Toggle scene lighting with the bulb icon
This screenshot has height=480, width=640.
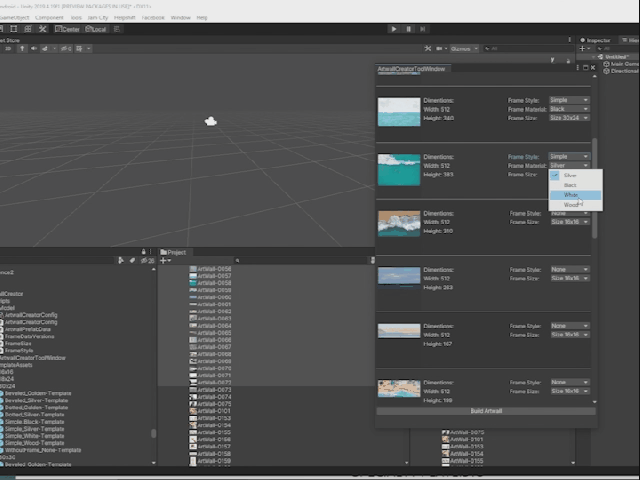coord(22,49)
